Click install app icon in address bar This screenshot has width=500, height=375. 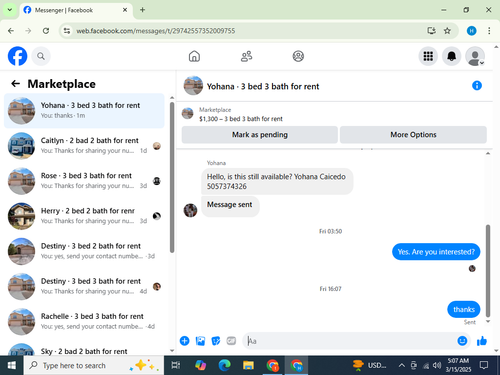coord(431,31)
